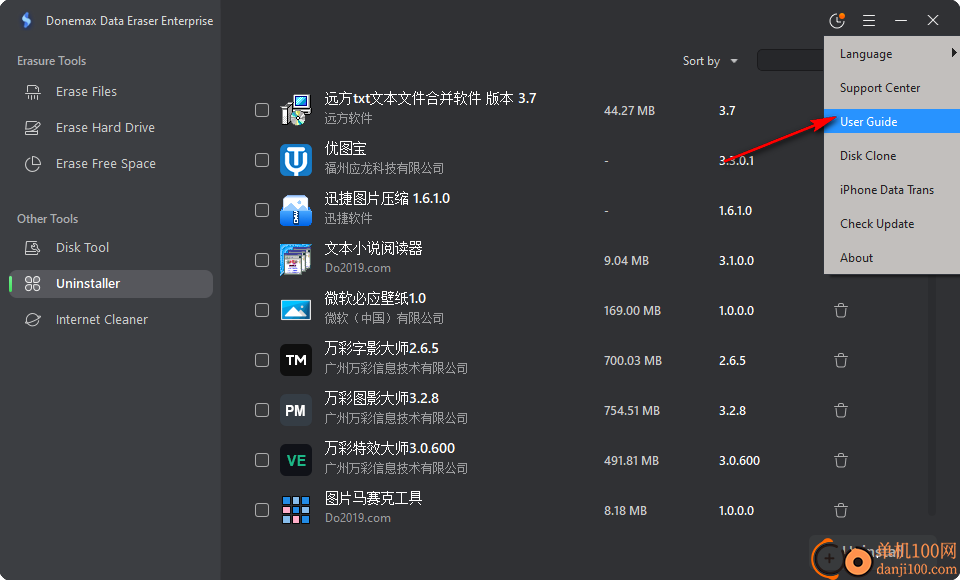Tick the 优图宝 checkbox
This screenshot has width=960, height=580.
click(x=262, y=160)
